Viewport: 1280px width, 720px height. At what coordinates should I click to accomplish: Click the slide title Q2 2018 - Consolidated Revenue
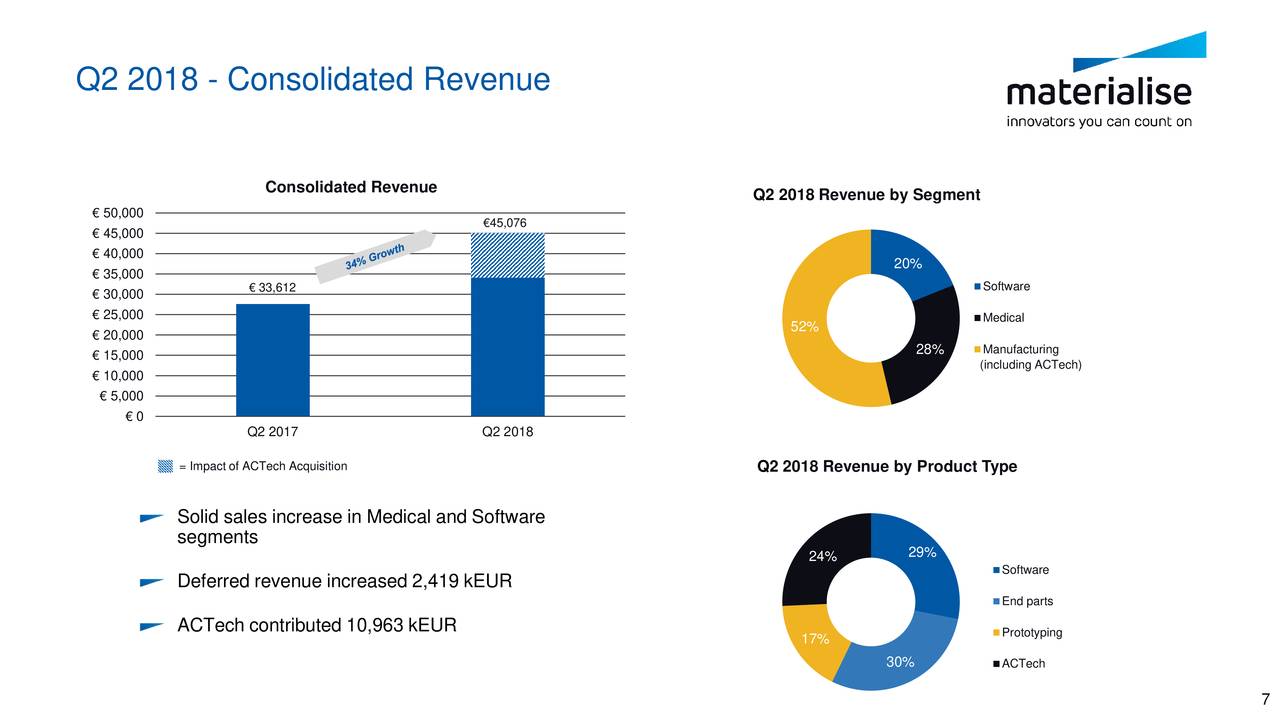coord(313,79)
